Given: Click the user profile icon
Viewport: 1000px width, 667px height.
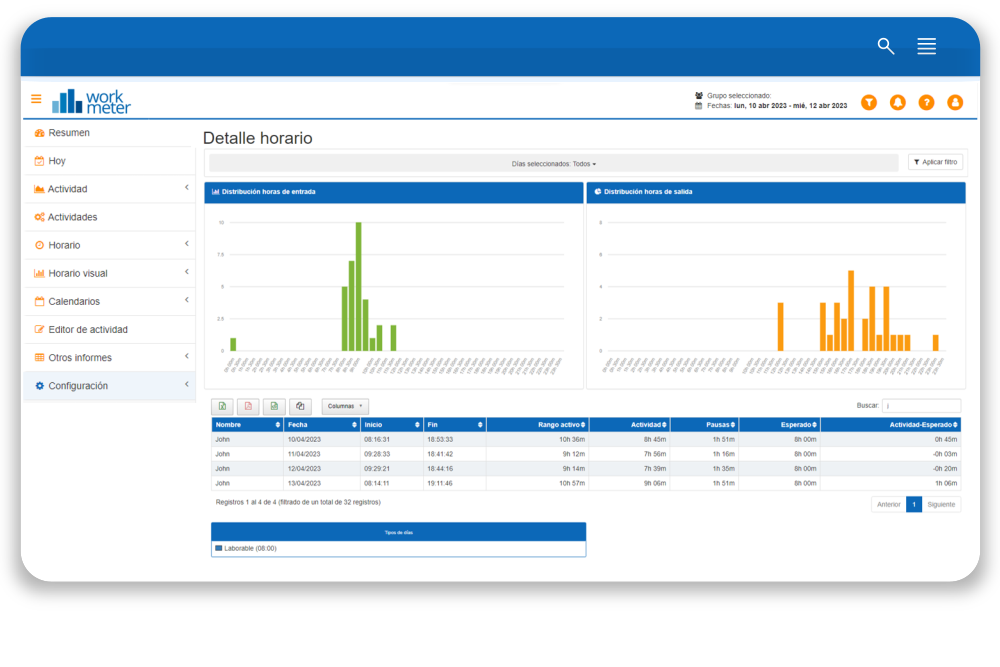Looking at the screenshot, I should [955, 102].
